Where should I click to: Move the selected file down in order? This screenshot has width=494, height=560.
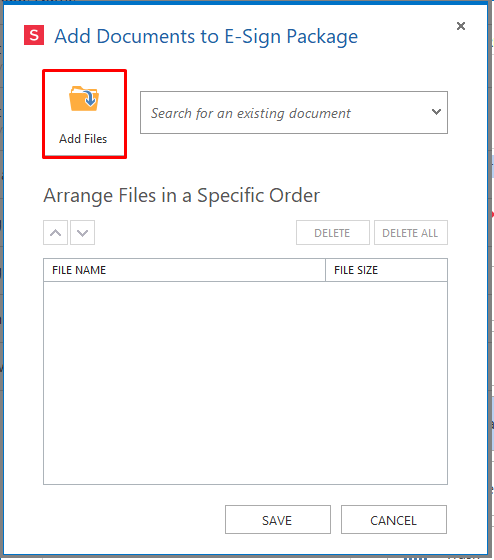pos(83,233)
